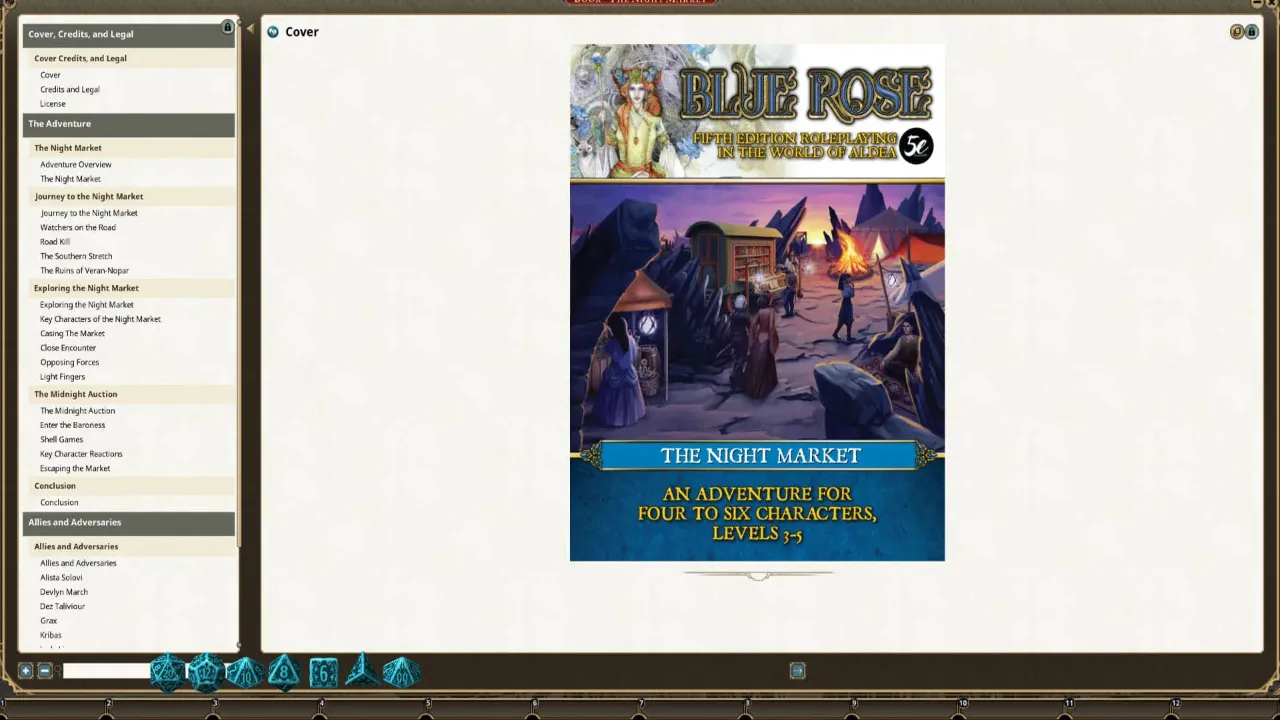Open the Close Encounter page

click(x=68, y=348)
